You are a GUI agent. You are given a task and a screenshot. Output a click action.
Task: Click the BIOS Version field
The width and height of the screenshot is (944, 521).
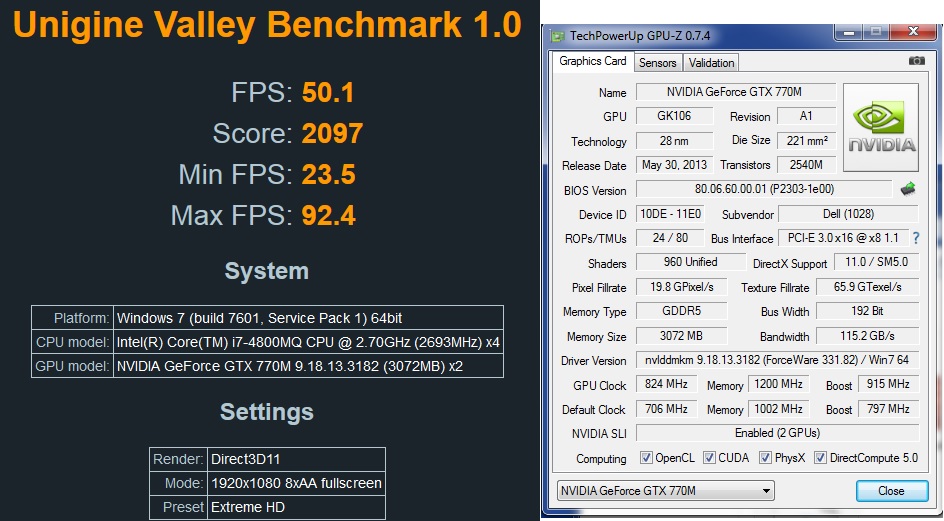(x=764, y=189)
